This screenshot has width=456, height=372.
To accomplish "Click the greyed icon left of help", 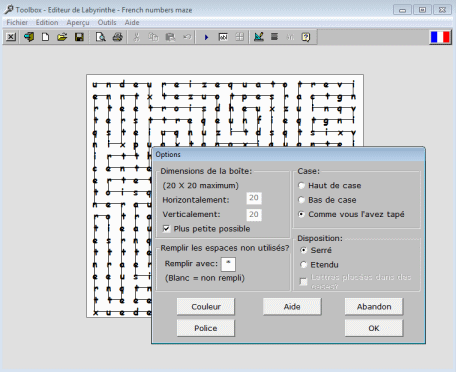I will (x=290, y=37).
